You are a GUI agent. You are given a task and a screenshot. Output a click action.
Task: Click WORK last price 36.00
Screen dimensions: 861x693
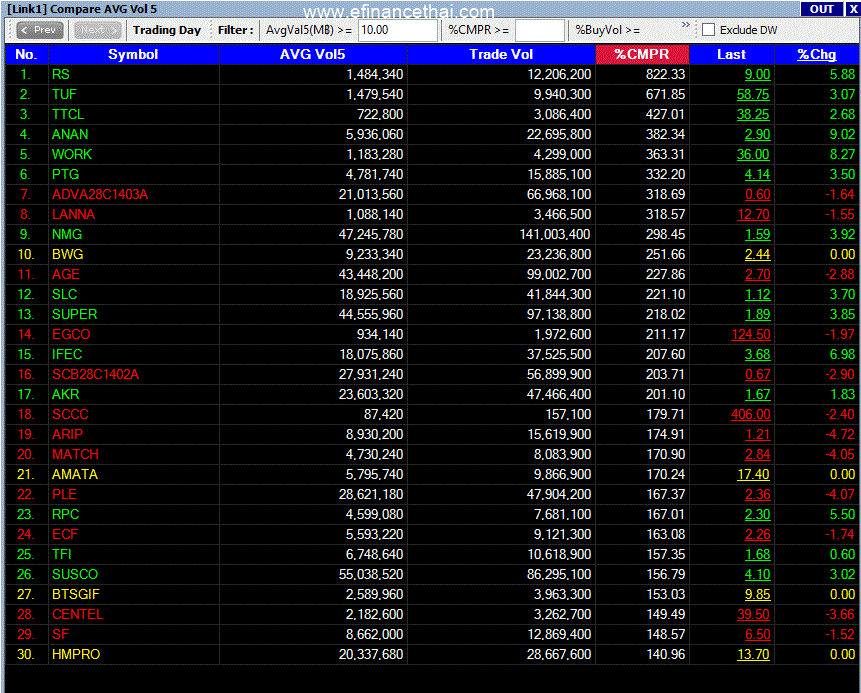(753, 154)
